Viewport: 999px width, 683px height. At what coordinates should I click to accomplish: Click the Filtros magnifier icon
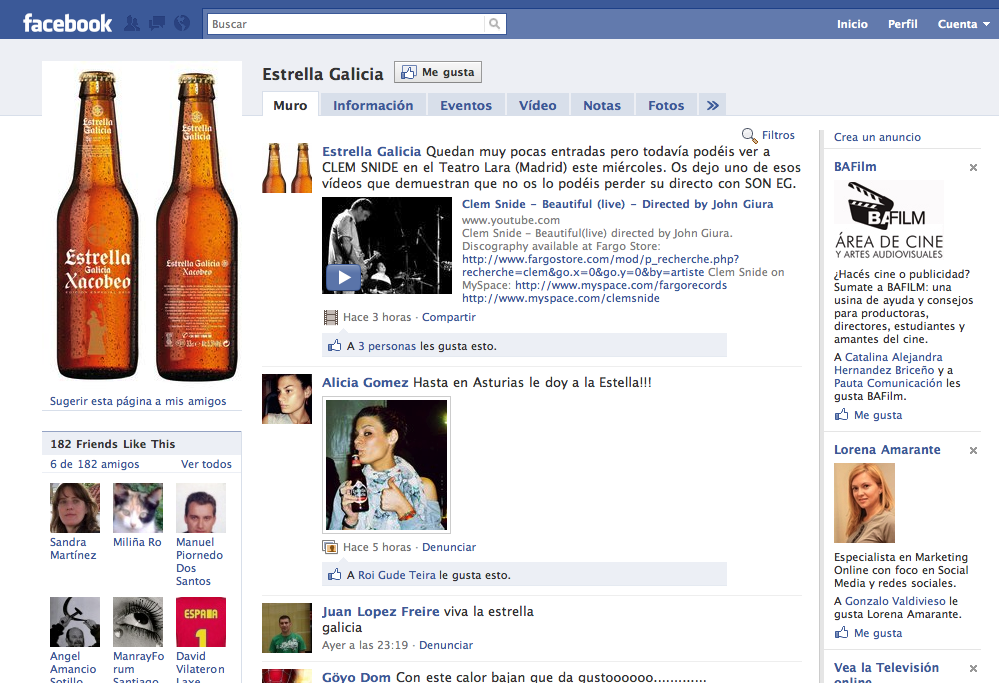pos(749,135)
